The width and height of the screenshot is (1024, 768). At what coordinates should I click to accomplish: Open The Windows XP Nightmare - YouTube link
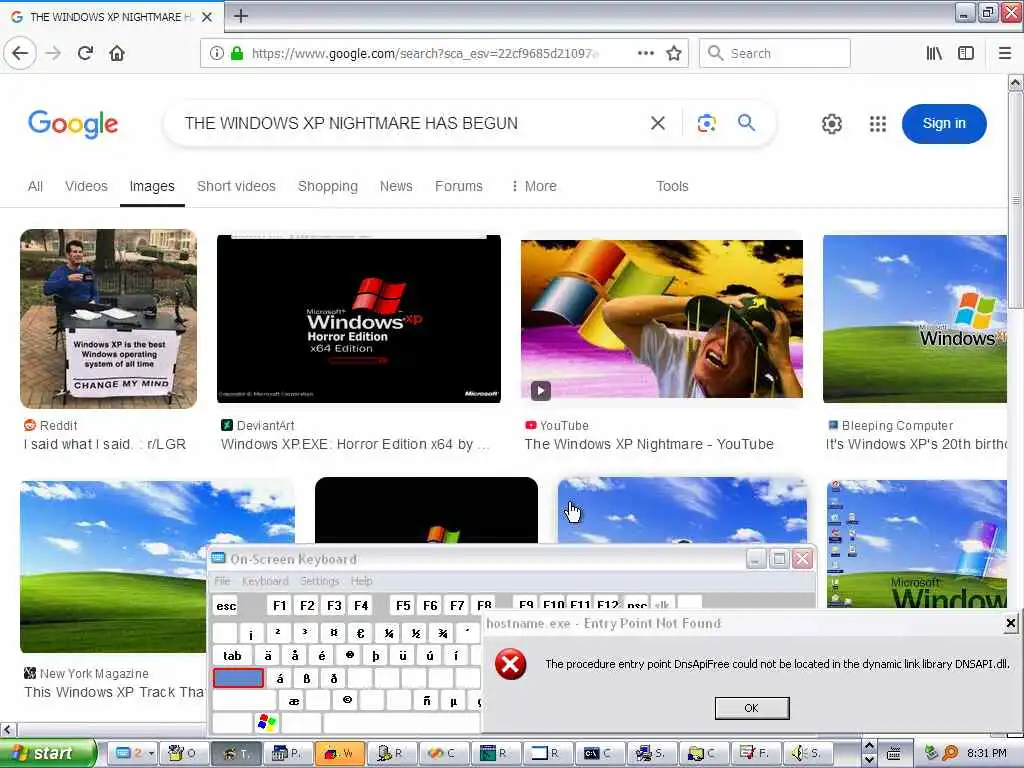pos(649,444)
